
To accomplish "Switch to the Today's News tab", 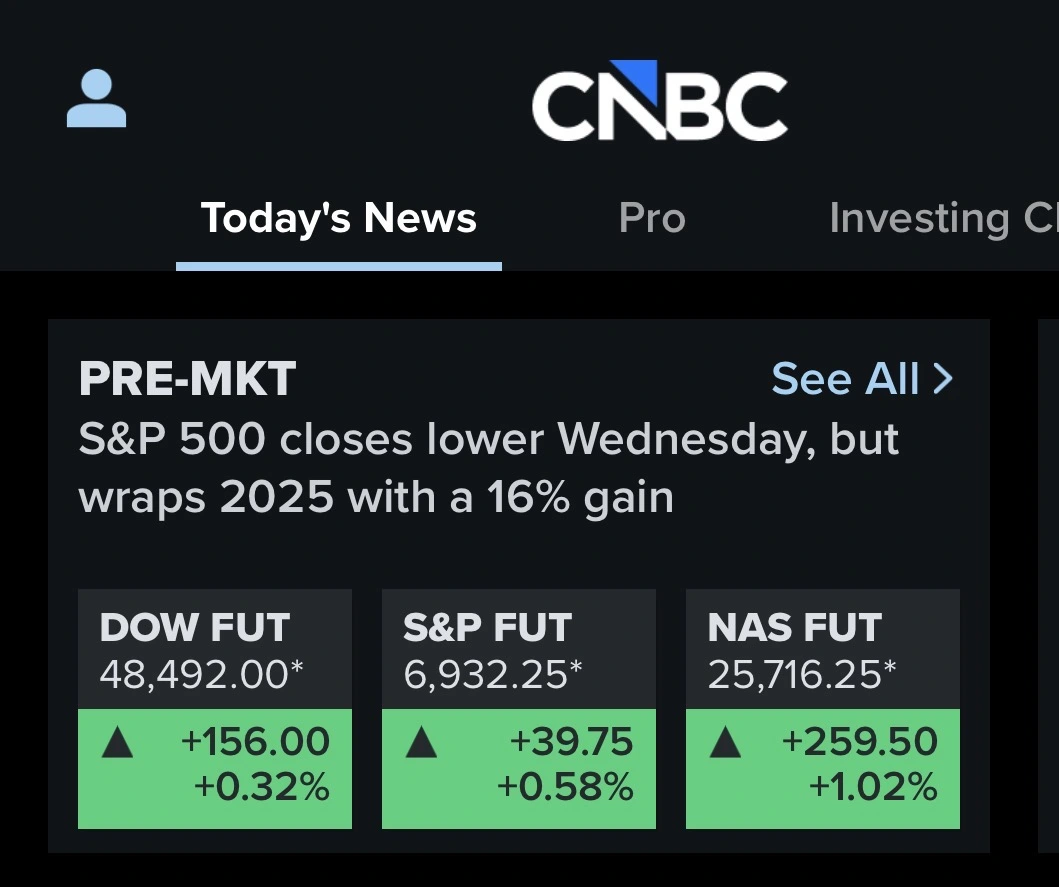I will (339, 218).
